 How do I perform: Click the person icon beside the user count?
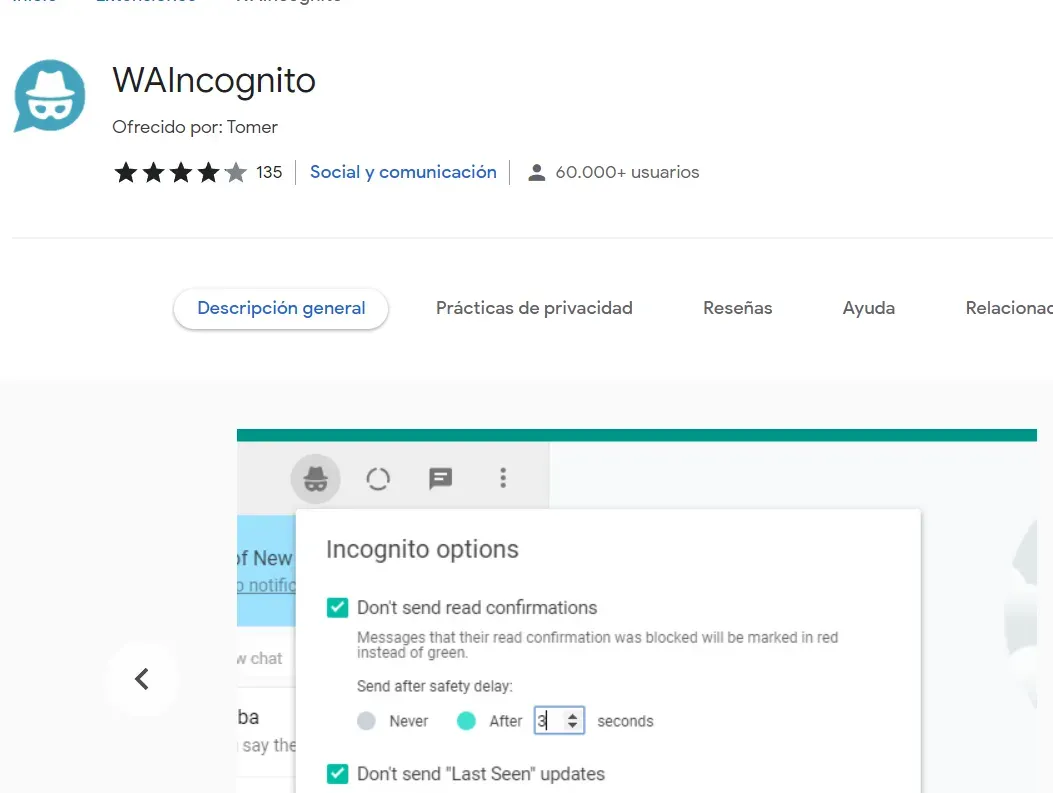pos(537,173)
